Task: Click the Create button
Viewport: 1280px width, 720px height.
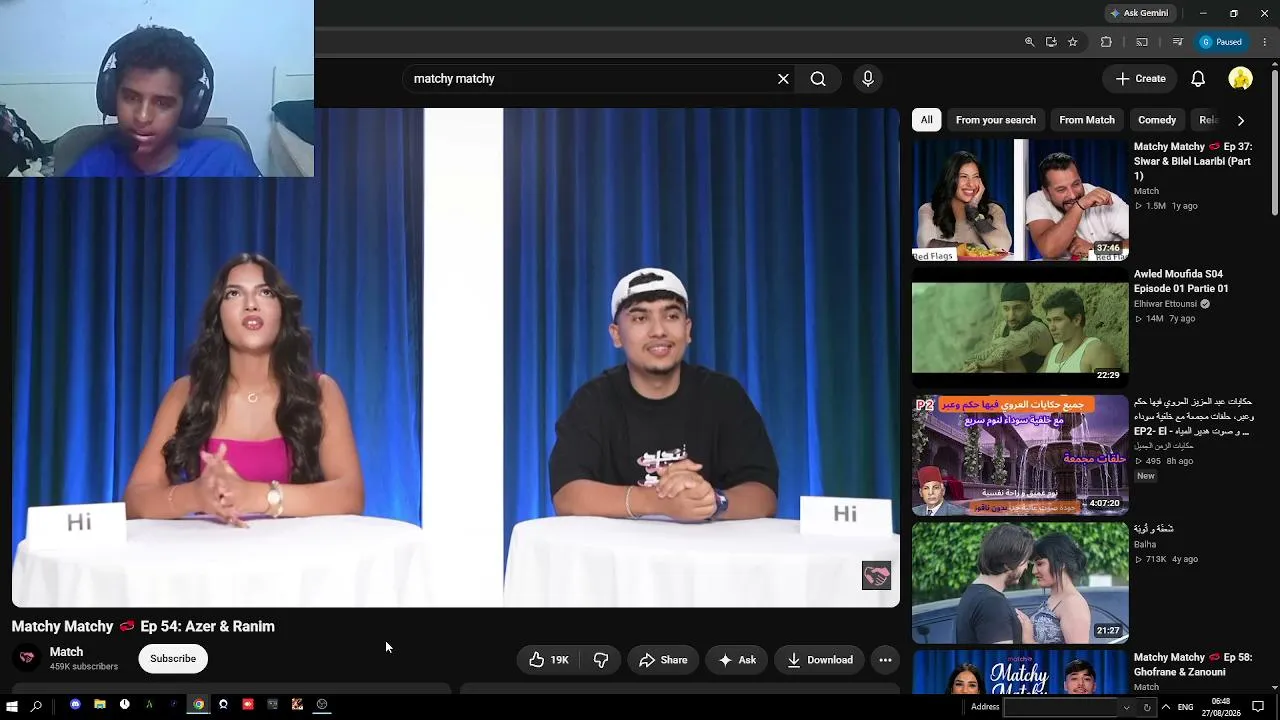Action: point(1140,79)
